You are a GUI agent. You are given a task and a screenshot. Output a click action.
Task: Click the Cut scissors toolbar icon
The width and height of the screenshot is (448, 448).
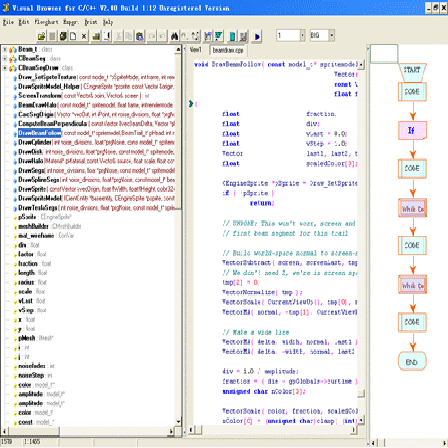click(118, 36)
